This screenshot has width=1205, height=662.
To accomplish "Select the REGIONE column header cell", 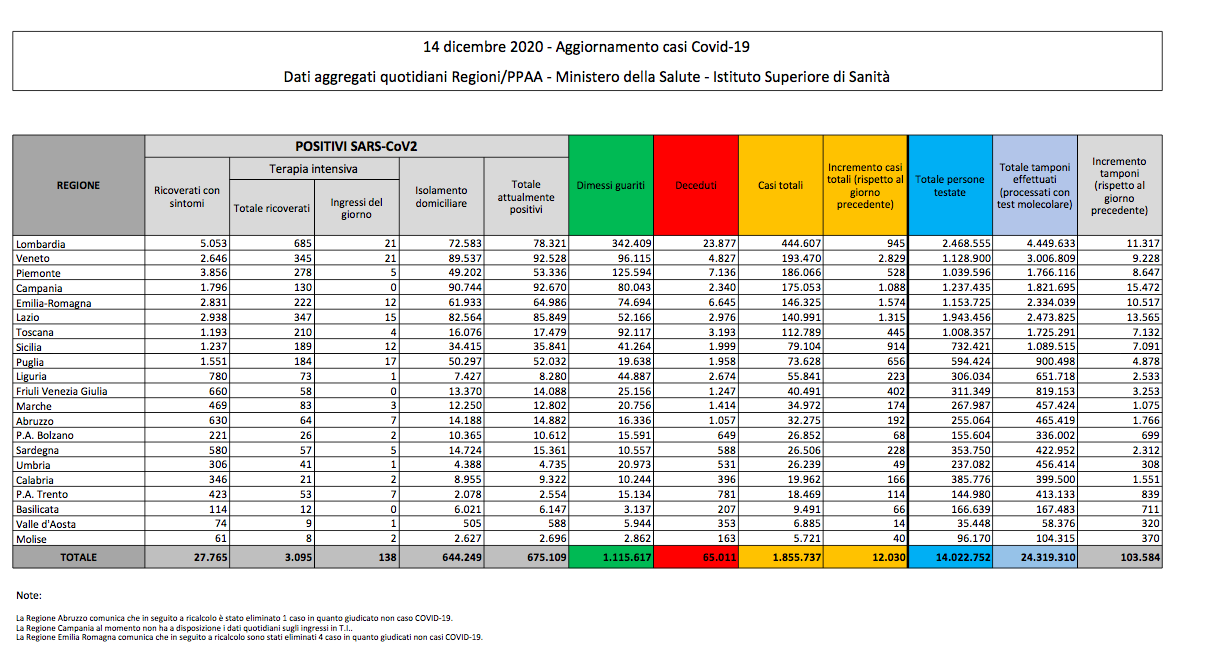I will (x=78, y=186).
